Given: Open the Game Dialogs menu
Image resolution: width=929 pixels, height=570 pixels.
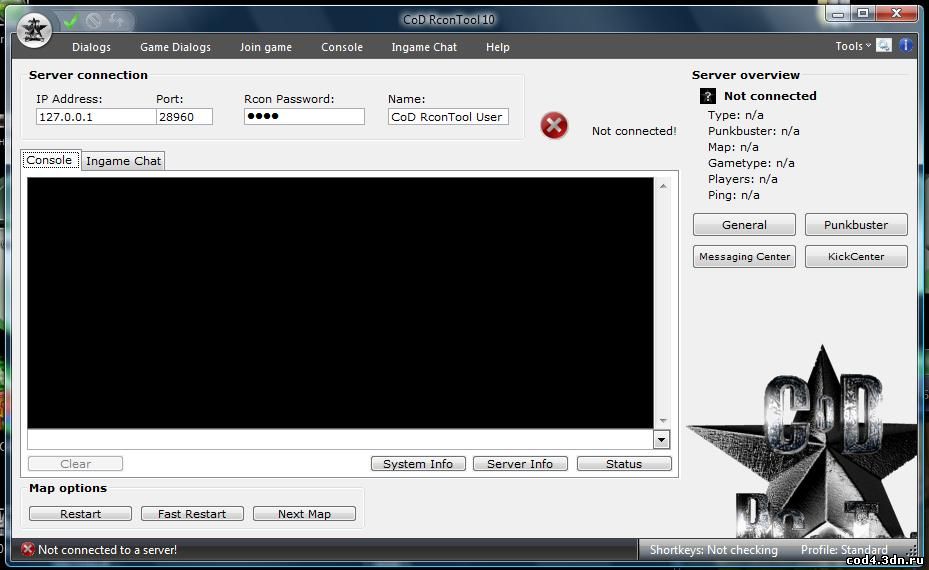Looking at the screenshot, I should (x=175, y=47).
